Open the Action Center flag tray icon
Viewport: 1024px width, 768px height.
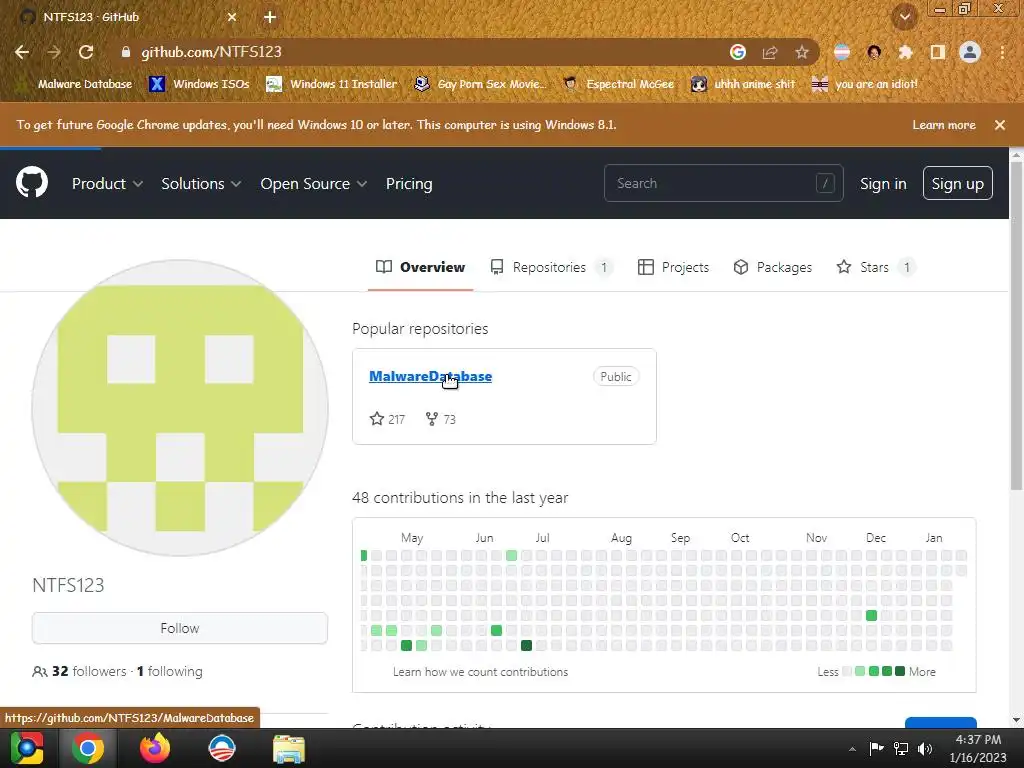(876, 749)
